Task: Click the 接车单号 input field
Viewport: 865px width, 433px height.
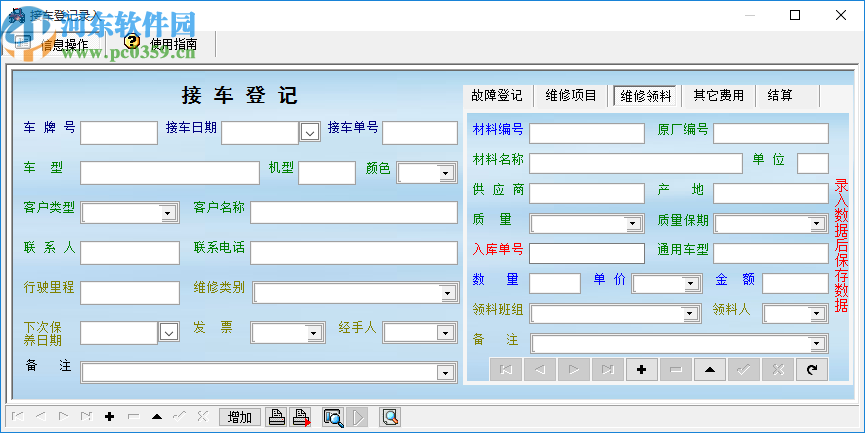Action: [420, 133]
